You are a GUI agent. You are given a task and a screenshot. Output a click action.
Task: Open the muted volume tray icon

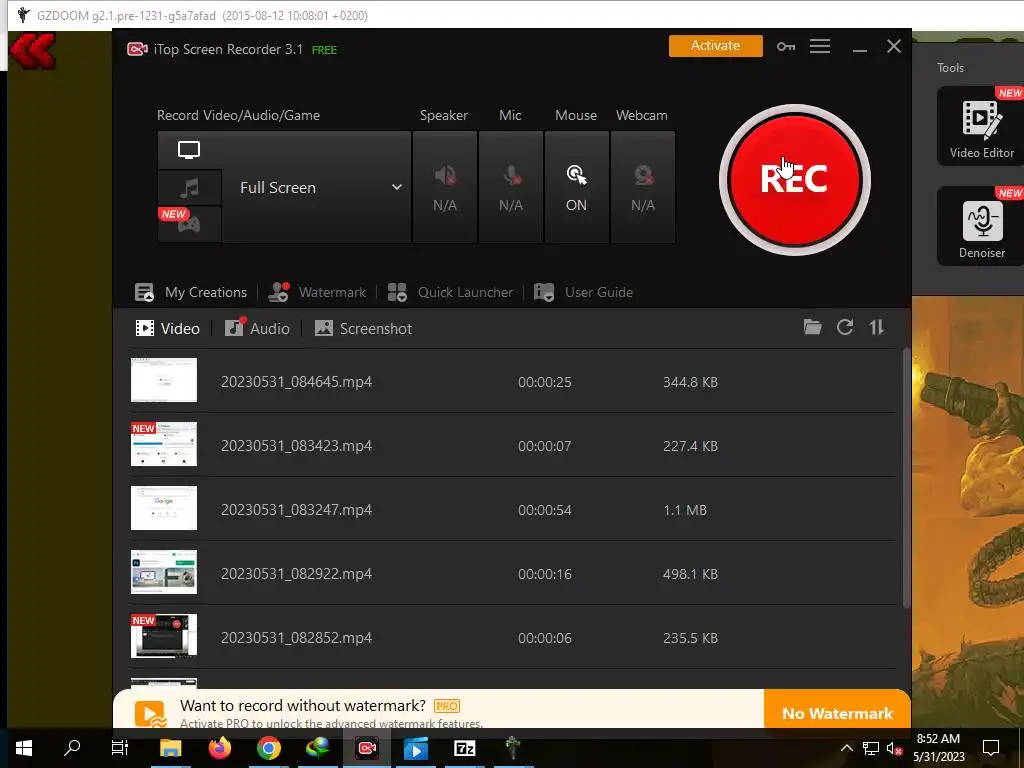tap(894, 748)
